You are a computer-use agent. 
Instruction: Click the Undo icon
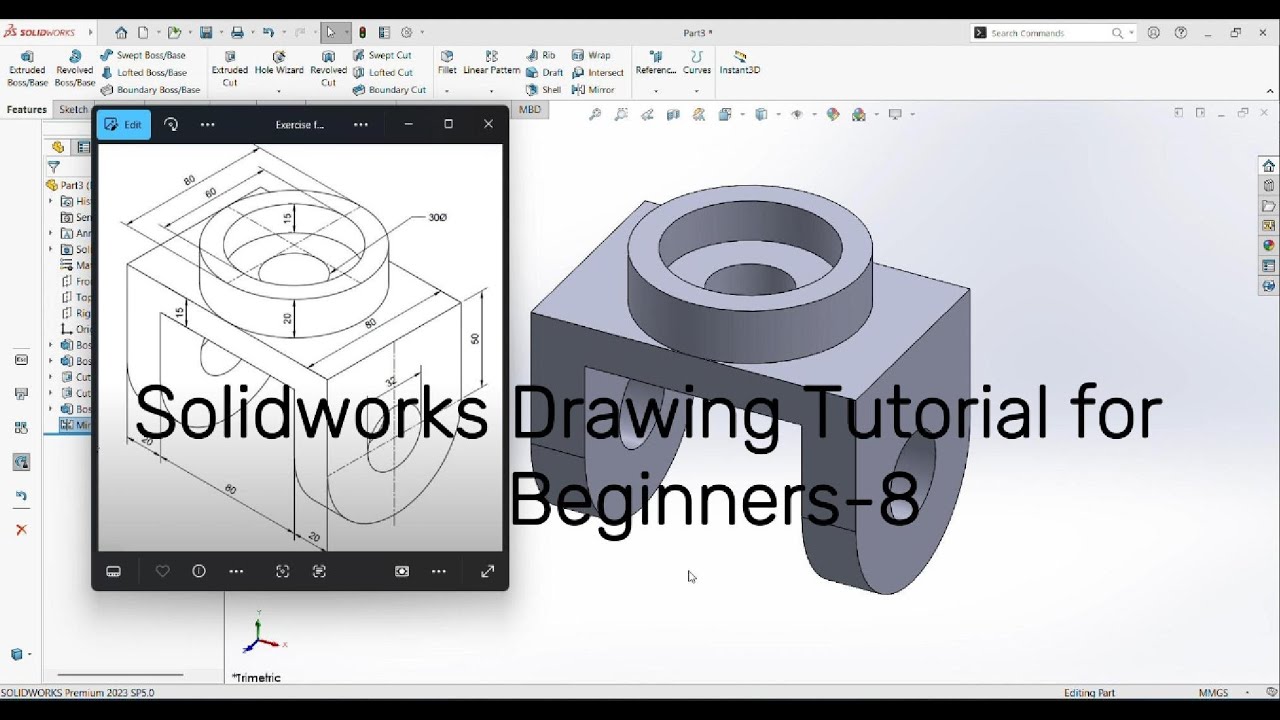[268, 32]
